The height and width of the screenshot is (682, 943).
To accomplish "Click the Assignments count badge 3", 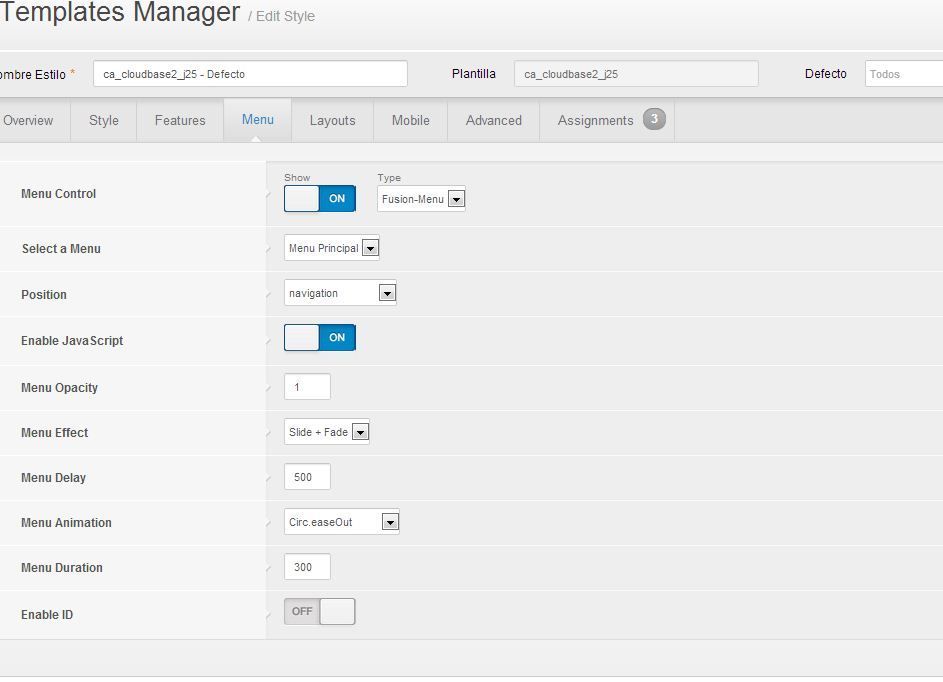I will pyautogui.click(x=654, y=118).
